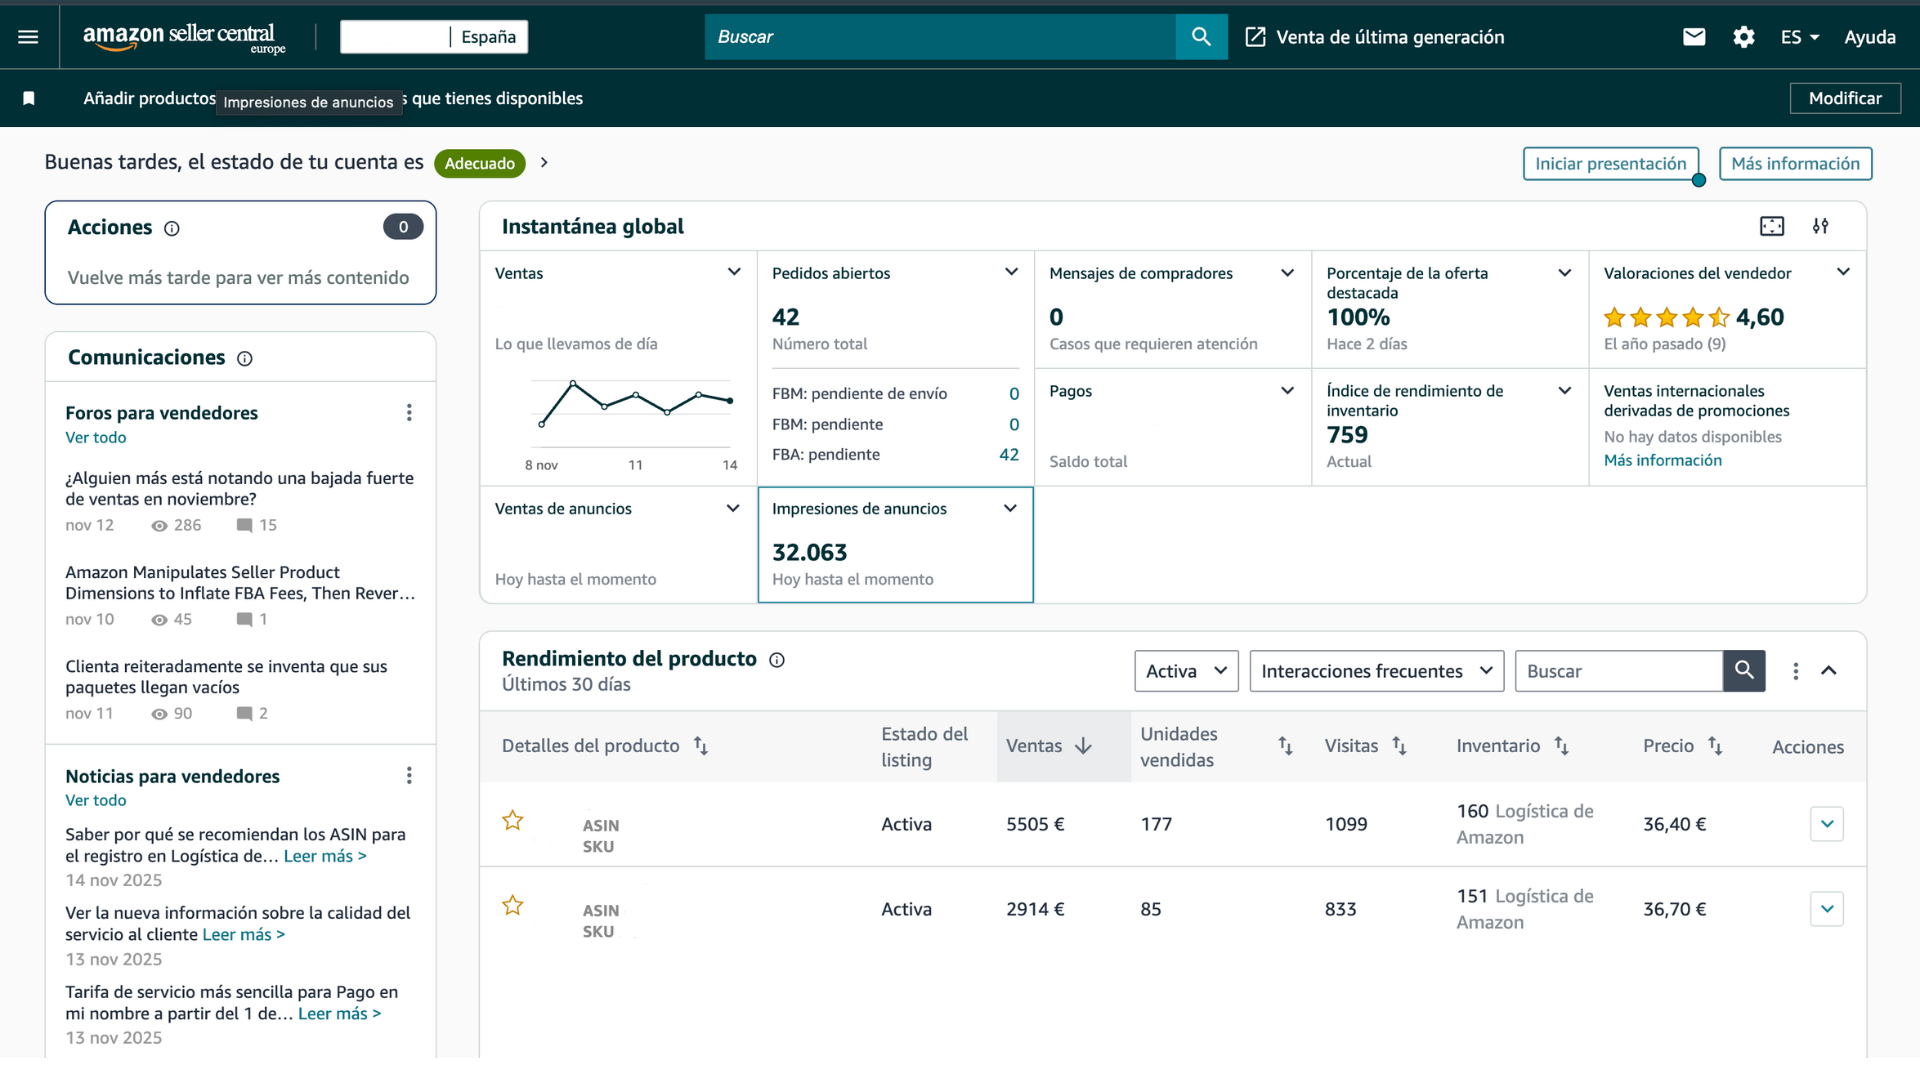Open the Activa status filter dropdown
1920x1080 pixels.
(x=1186, y=671)
